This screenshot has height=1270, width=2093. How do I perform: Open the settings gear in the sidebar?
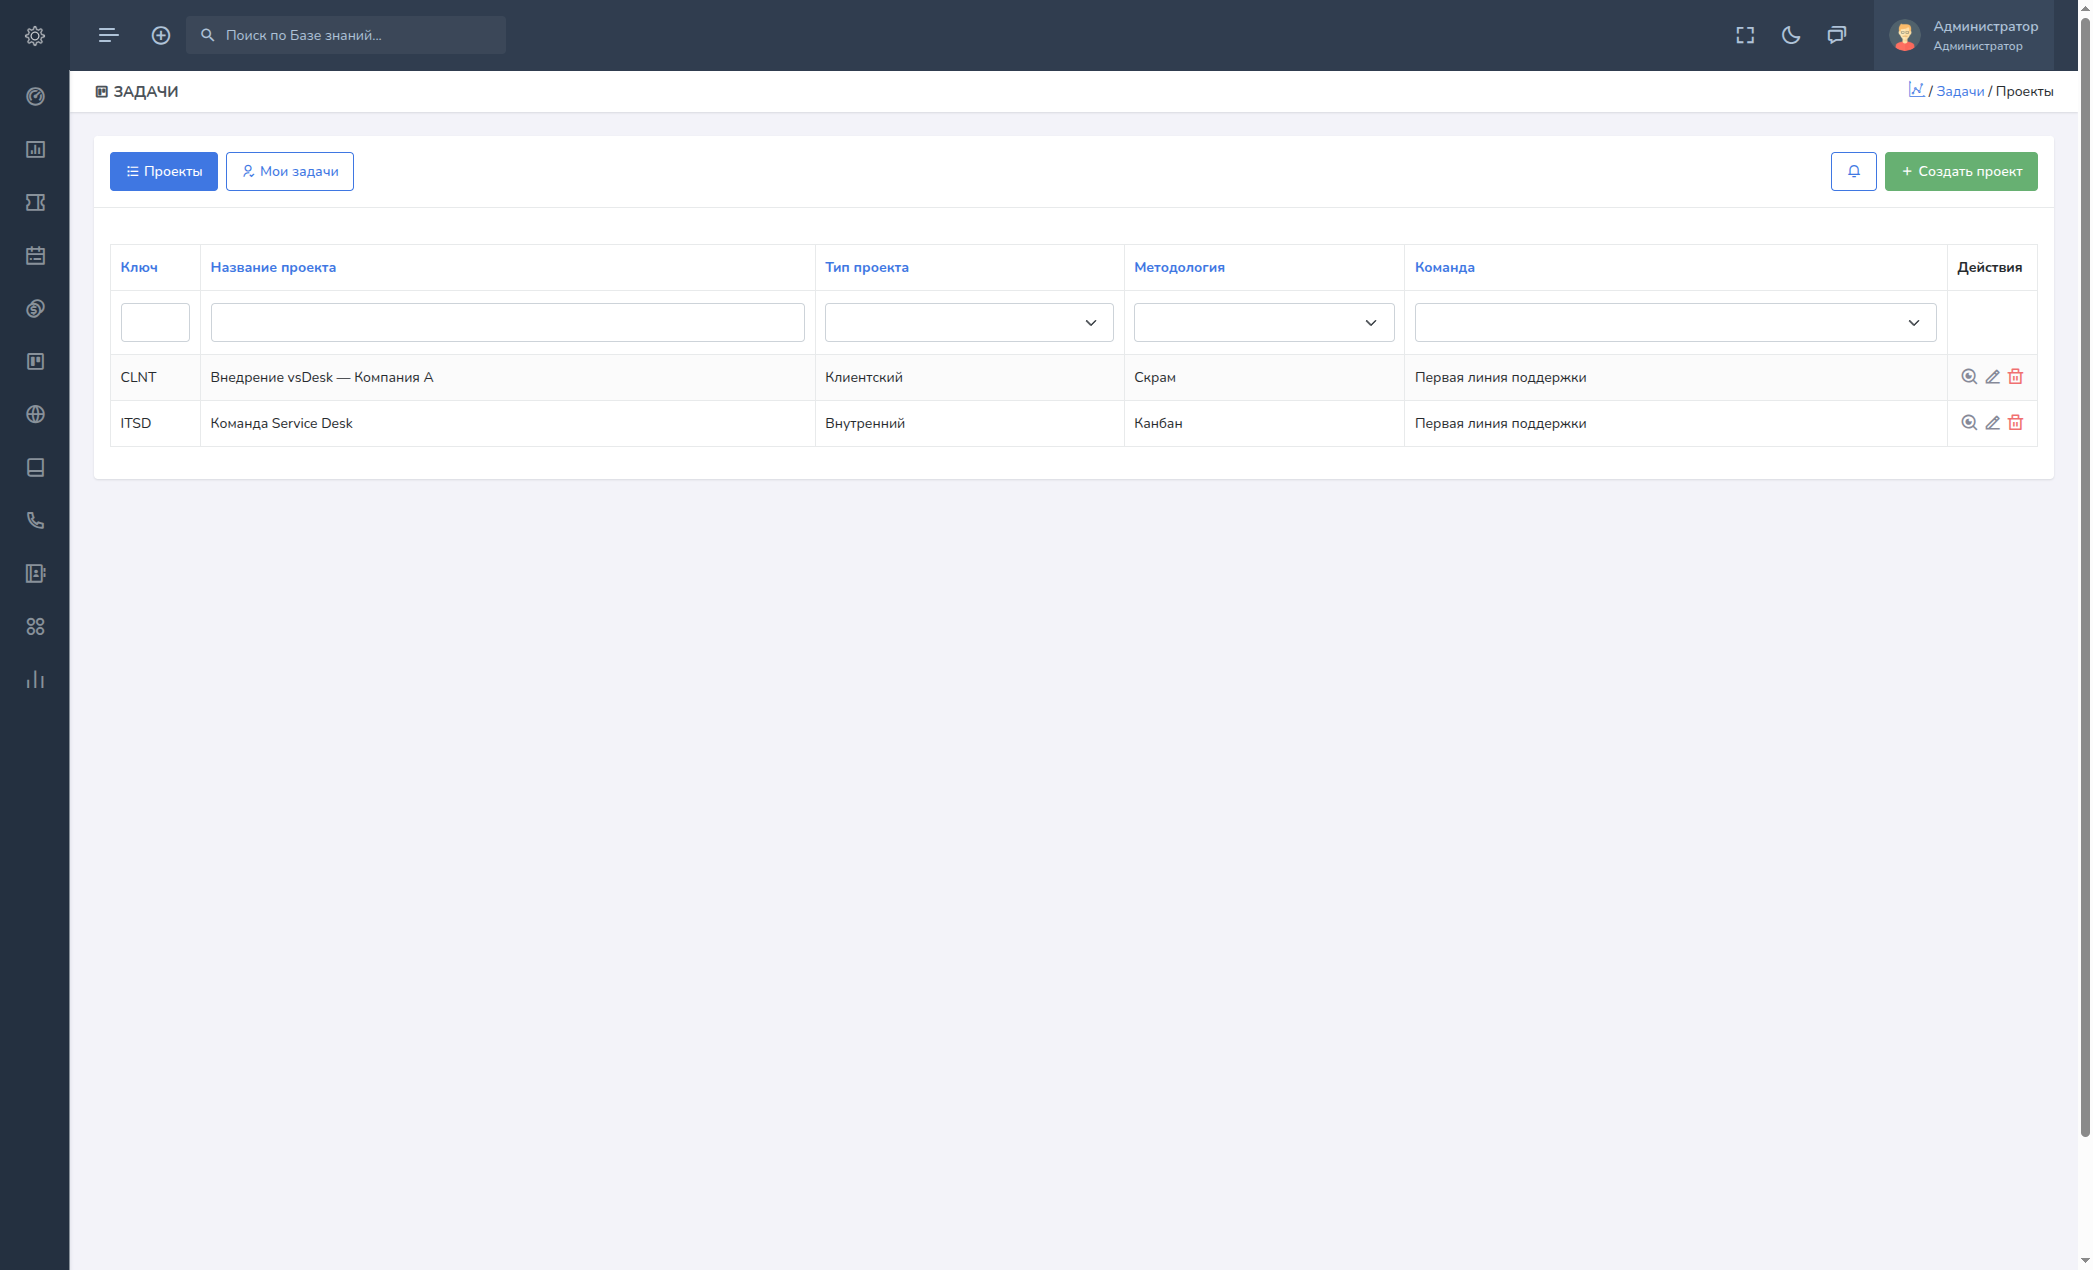pyautogui.click(x=35, y=36)
